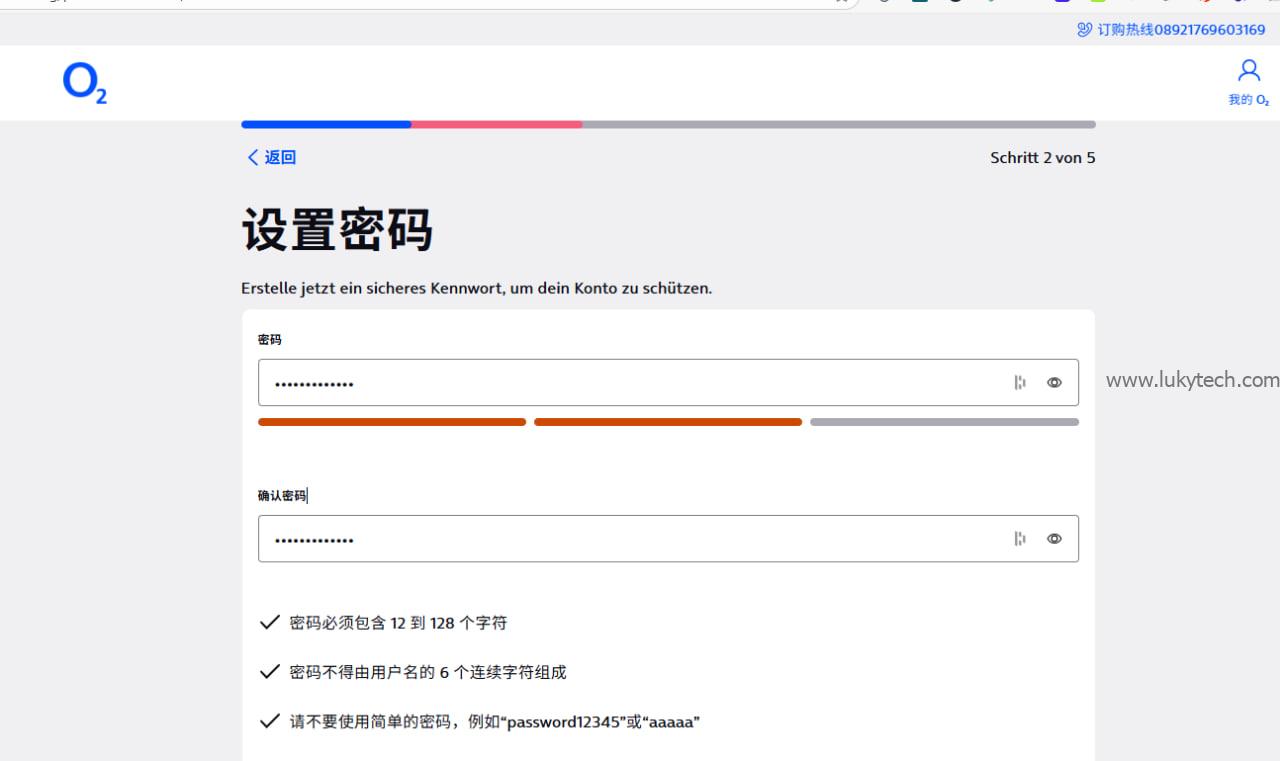Click password manager icon in 确认密码 field
The height and width of the screenshot is (761, 1280).
pos(1019,538)
